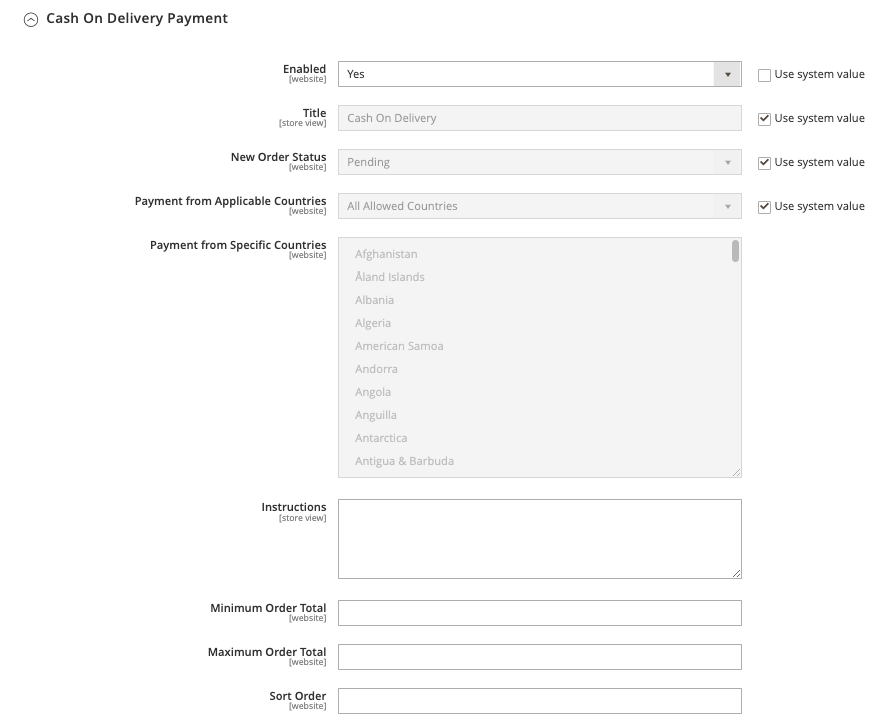Click into the Instructions text area

[539, 539]
